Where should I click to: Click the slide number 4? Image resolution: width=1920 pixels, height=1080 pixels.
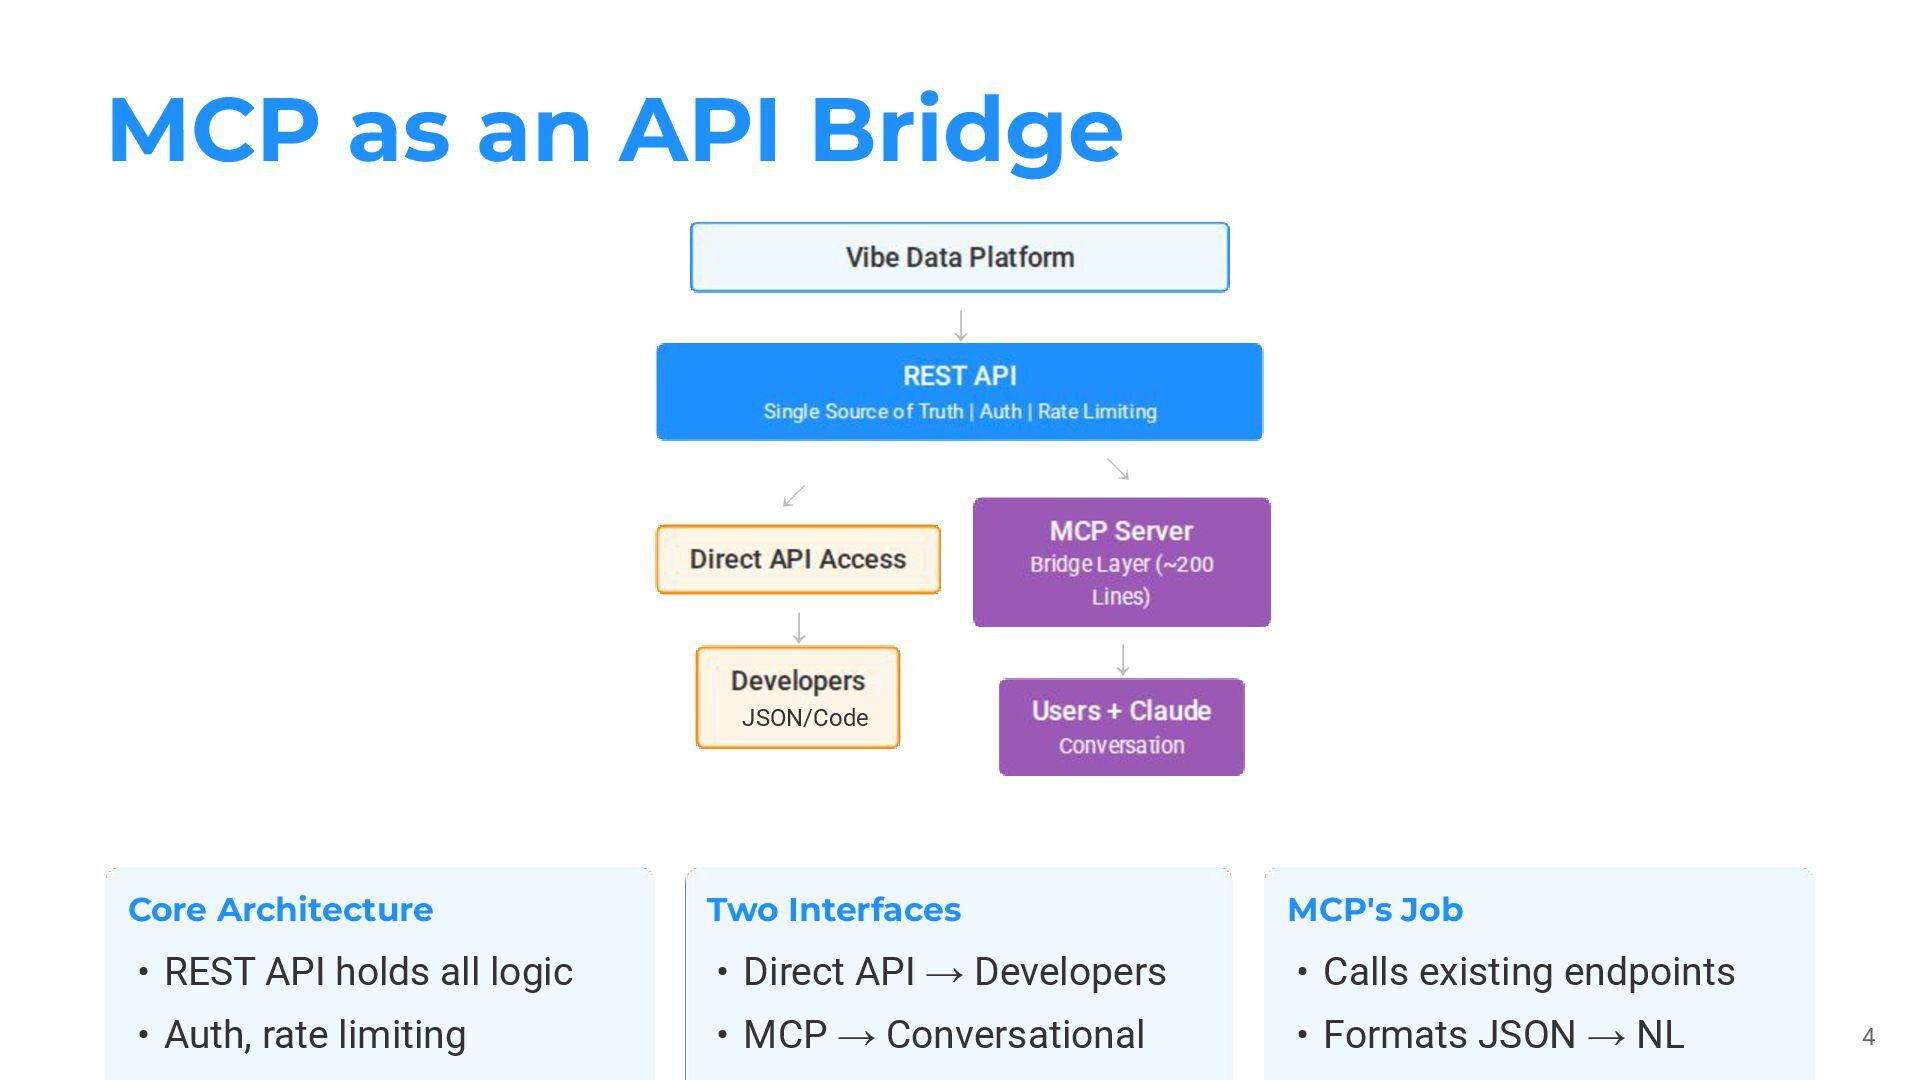click(1868, 1037)
